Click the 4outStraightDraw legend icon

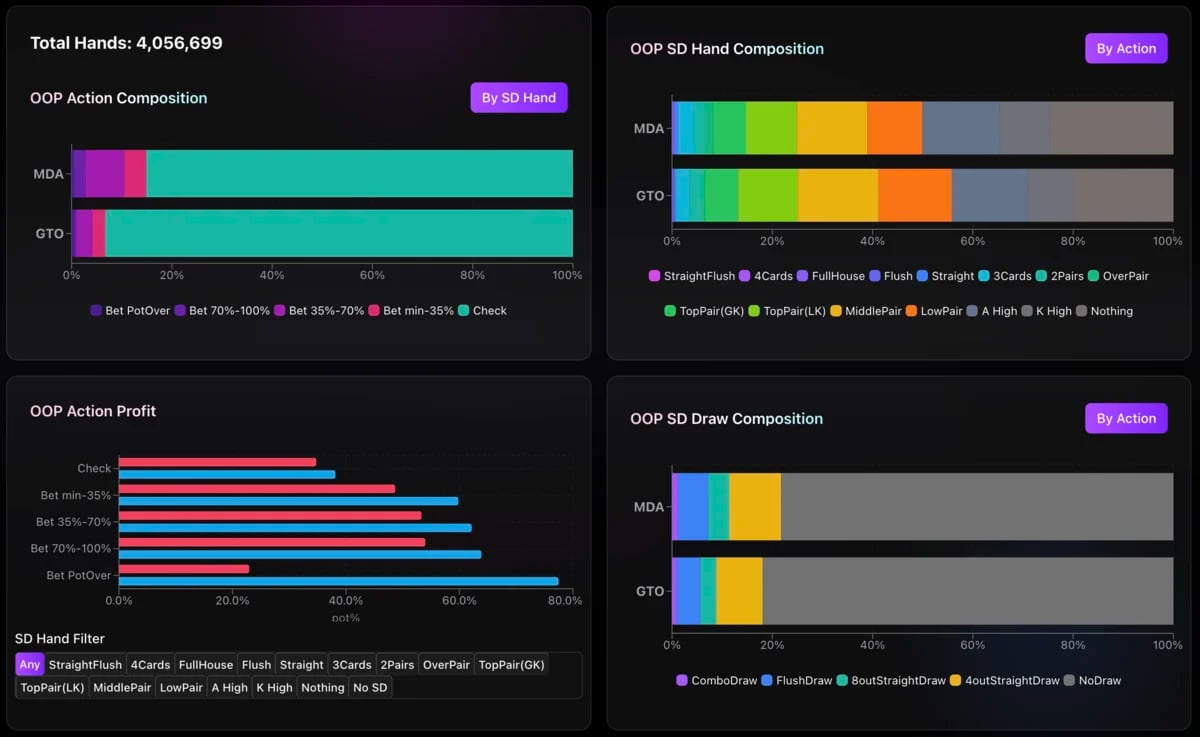coord(955,680)
